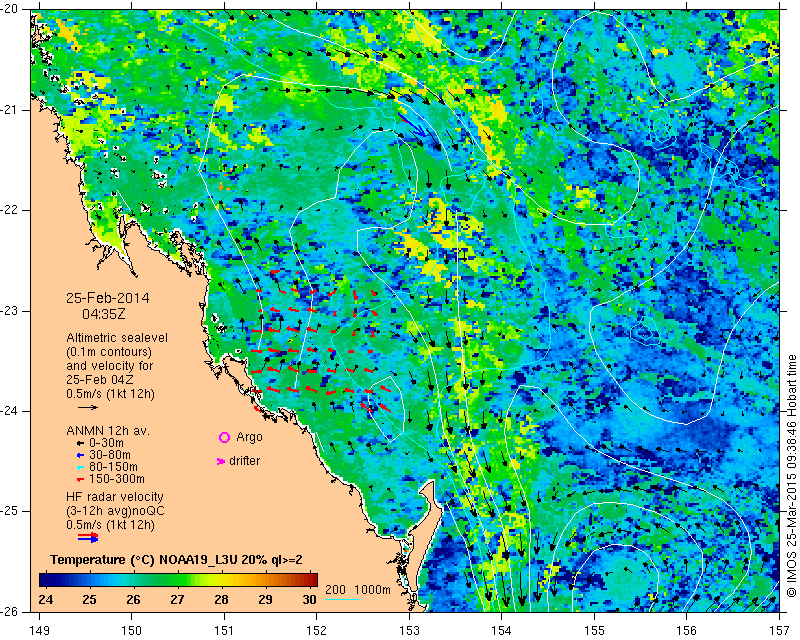Click the colorbar tick label 24

(45, 599)
